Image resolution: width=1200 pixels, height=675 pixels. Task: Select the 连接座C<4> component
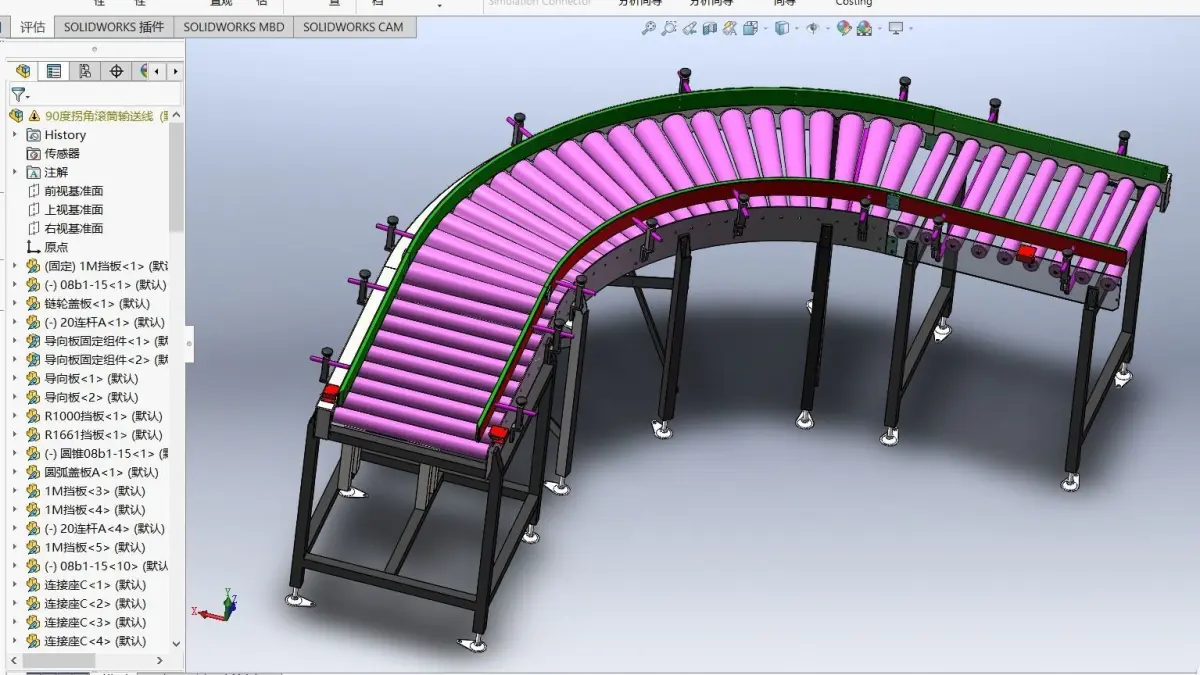pos(94,641)
